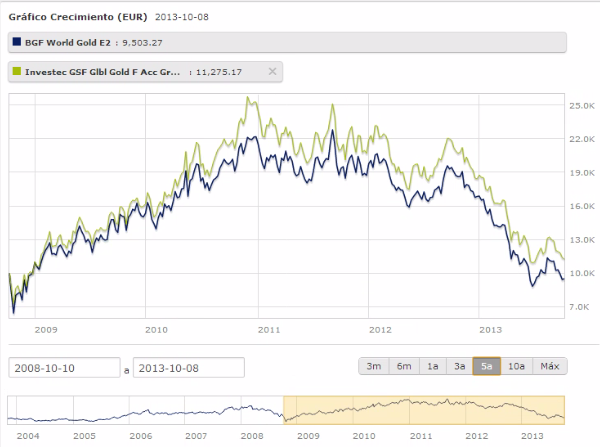This screenshot has width=600, height=447.
Task: Show the 3a period
Action: pos(460,366)
